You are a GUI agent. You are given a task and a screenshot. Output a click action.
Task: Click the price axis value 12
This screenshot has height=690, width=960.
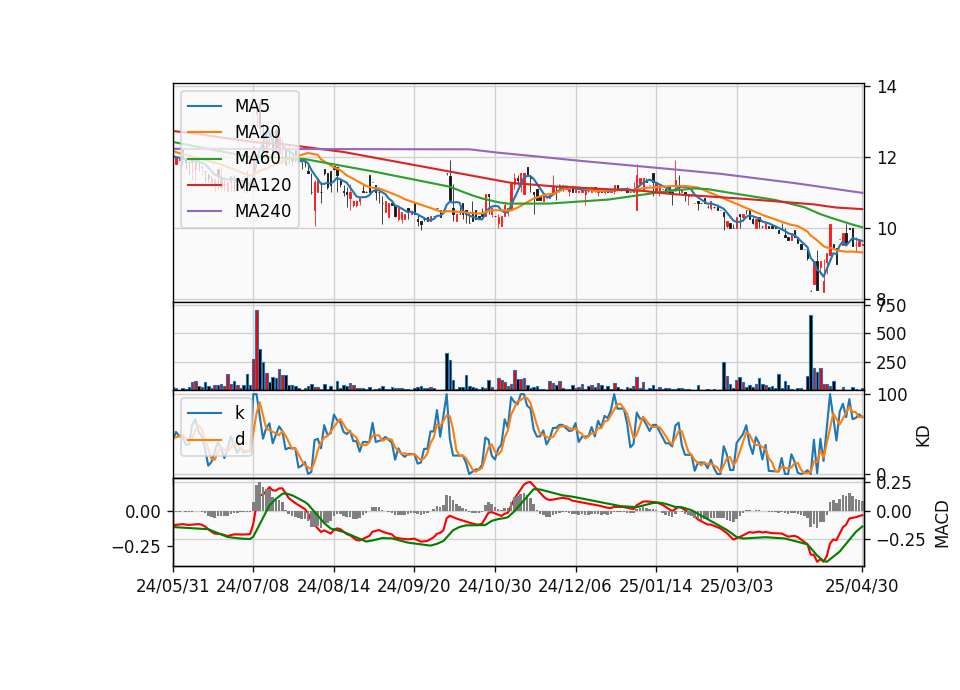point(887,158)
